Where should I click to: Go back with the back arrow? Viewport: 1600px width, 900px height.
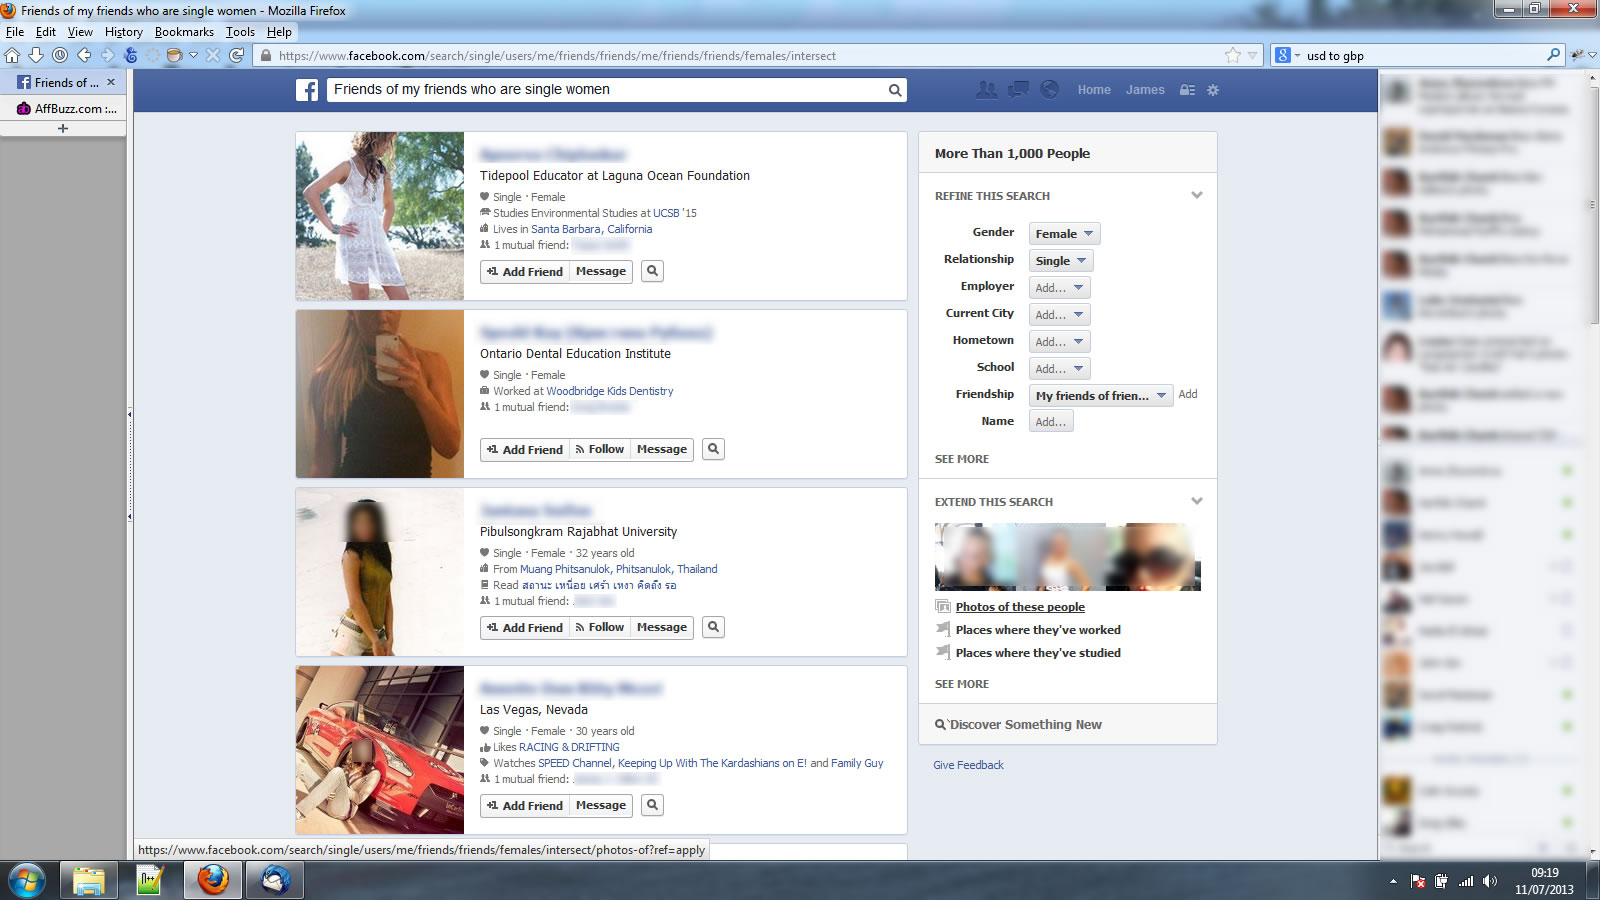point(85,56)
